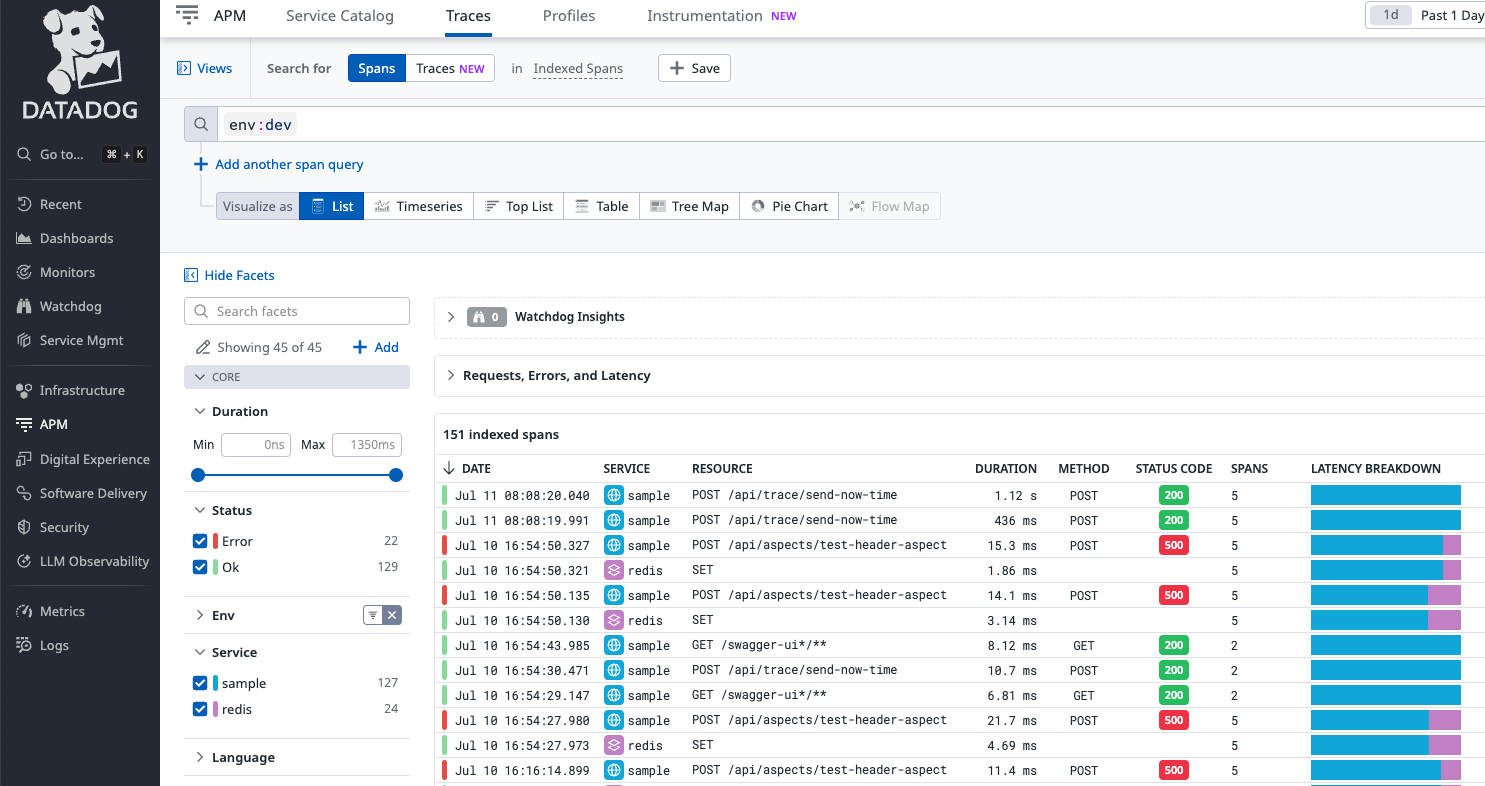1485x786 pixels.
Task: Open the Past 1 Day time range picker
Action: click(x=1425, y=15)
